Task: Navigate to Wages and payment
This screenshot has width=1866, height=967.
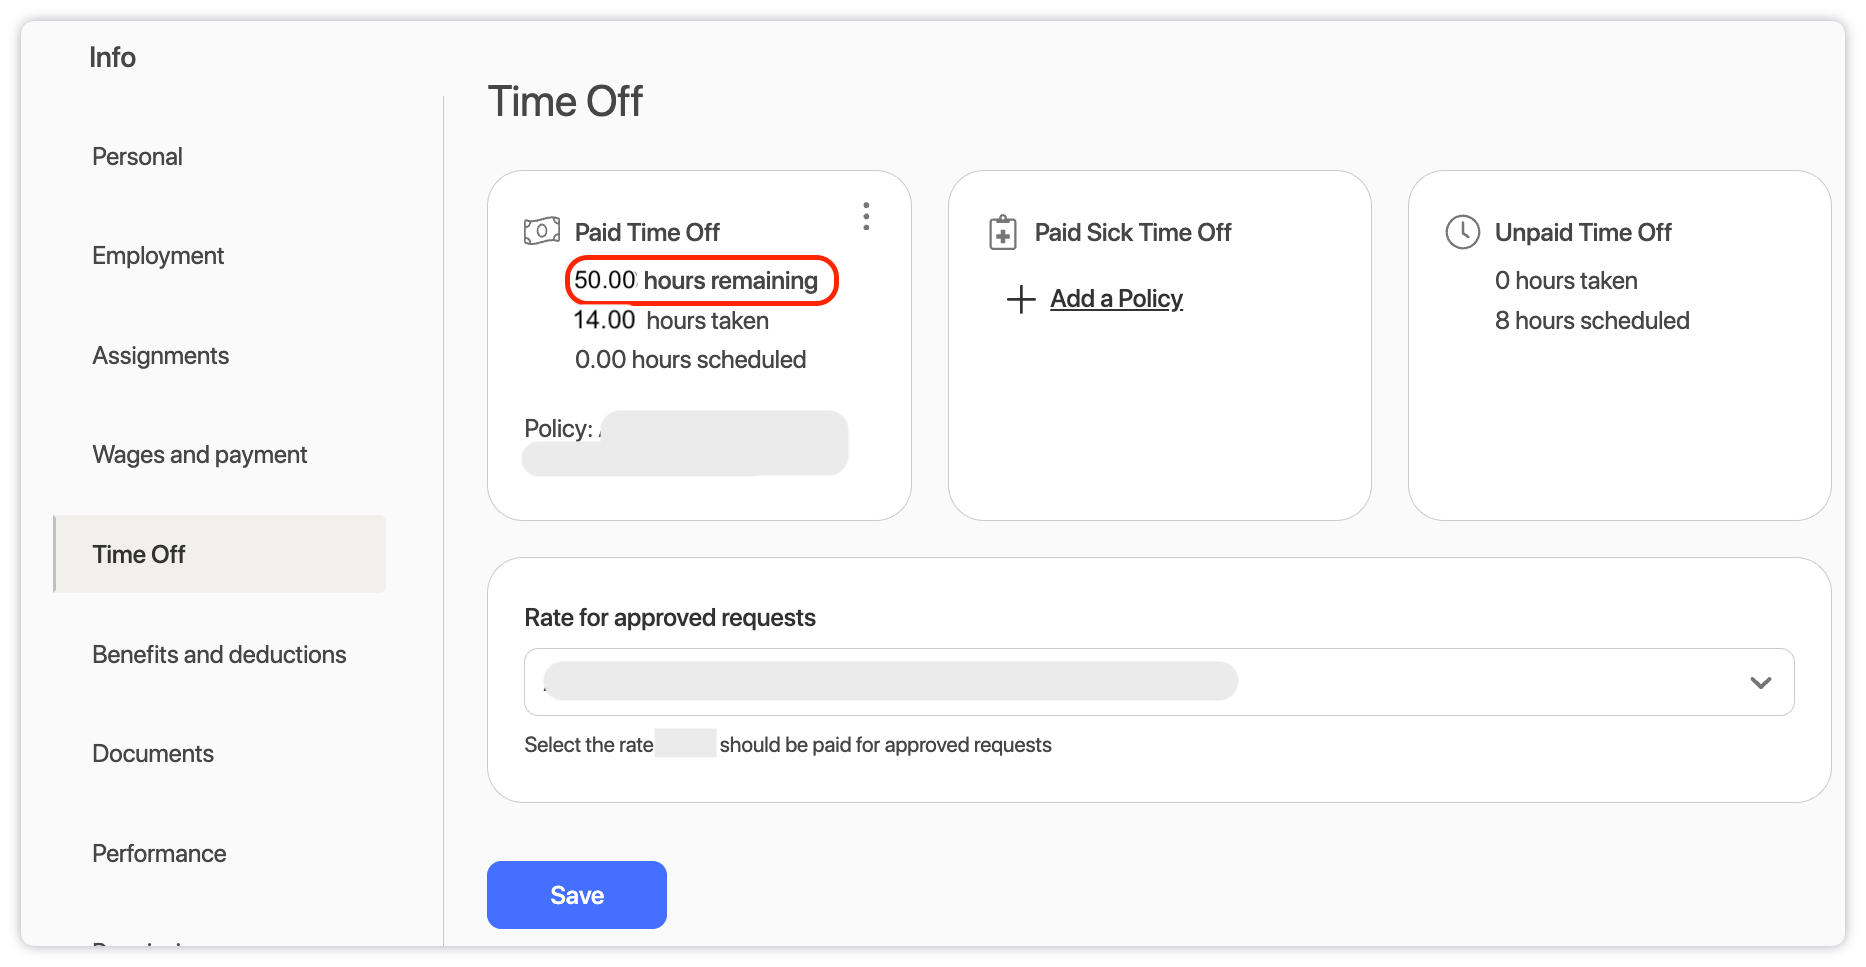Action: pos(199,455)
